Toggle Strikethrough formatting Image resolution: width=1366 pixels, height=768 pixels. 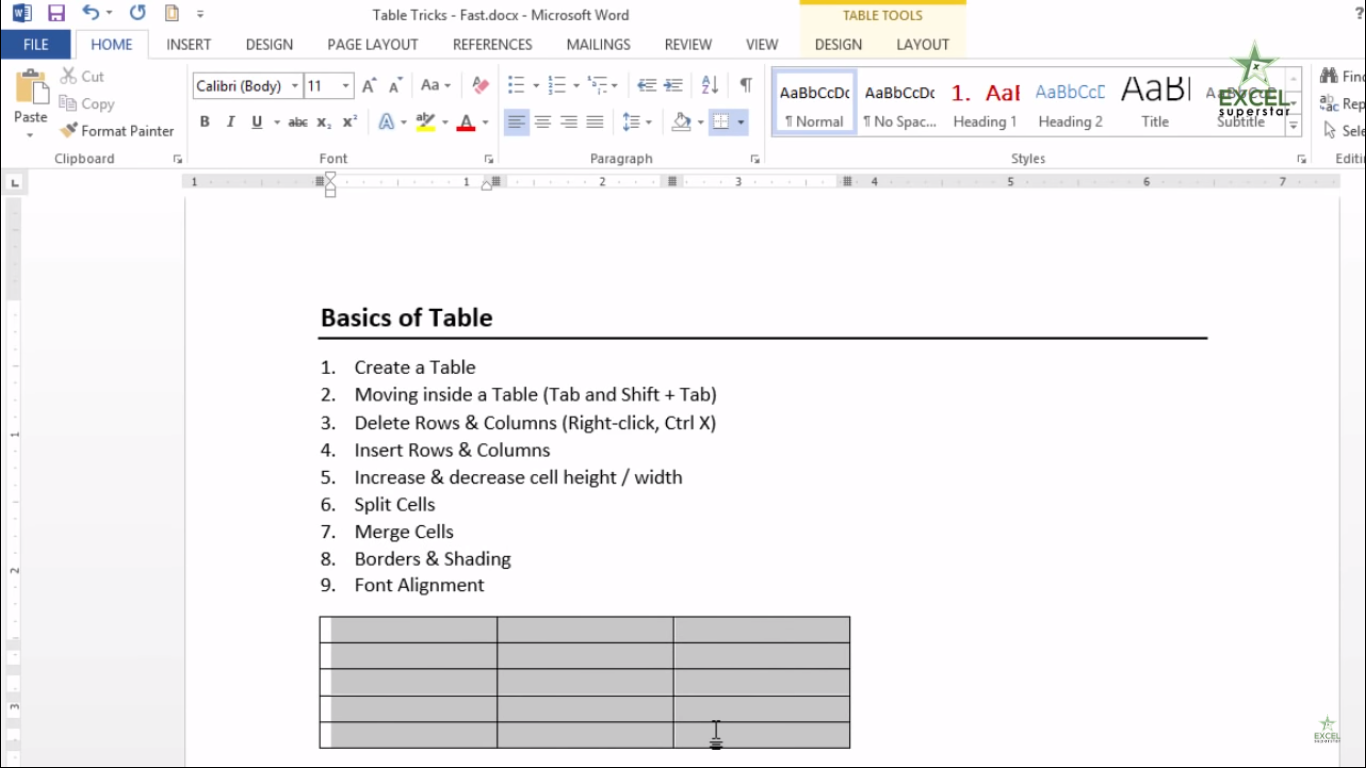298,122
